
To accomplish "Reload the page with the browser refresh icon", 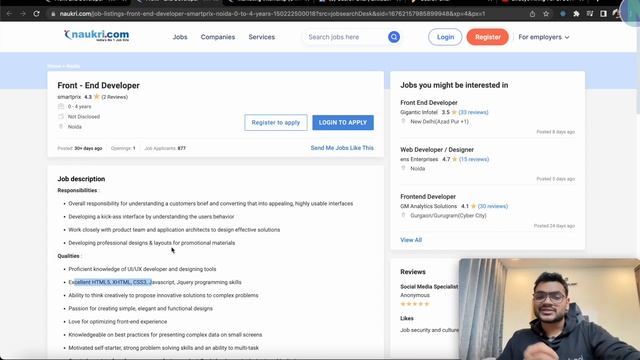I will 36,13.
